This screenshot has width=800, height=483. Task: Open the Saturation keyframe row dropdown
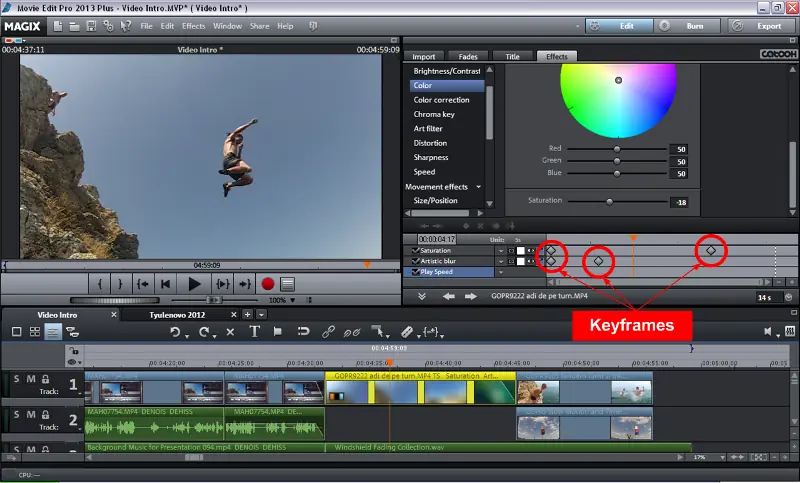point(501,251)
